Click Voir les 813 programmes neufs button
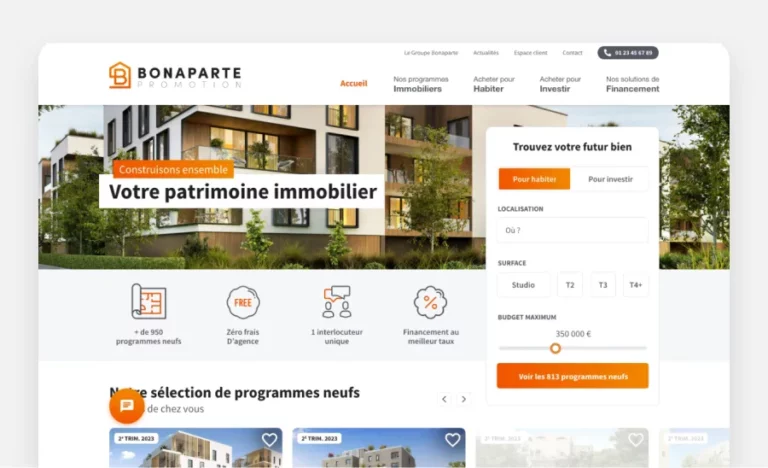768x468 pixels. click(x=573, y=376)
